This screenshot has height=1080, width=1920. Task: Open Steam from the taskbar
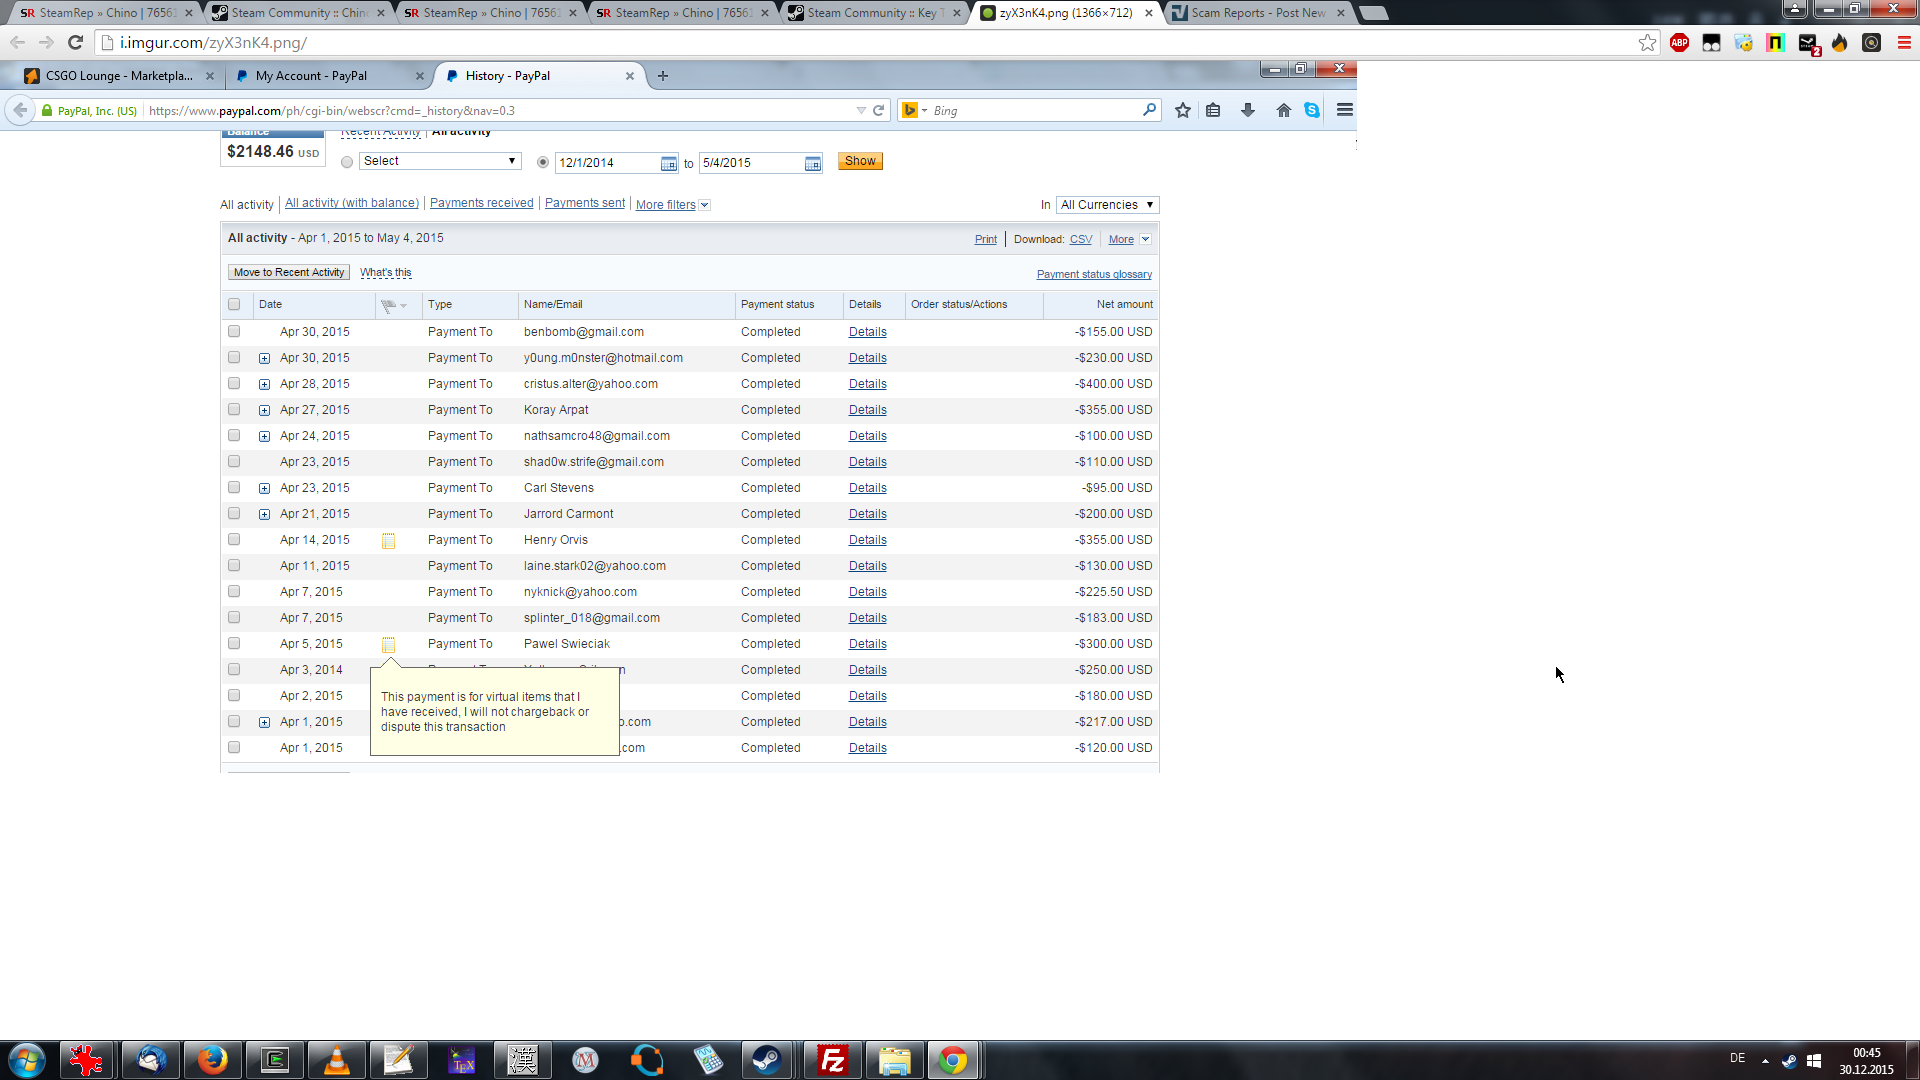[x=767, y=1060]
